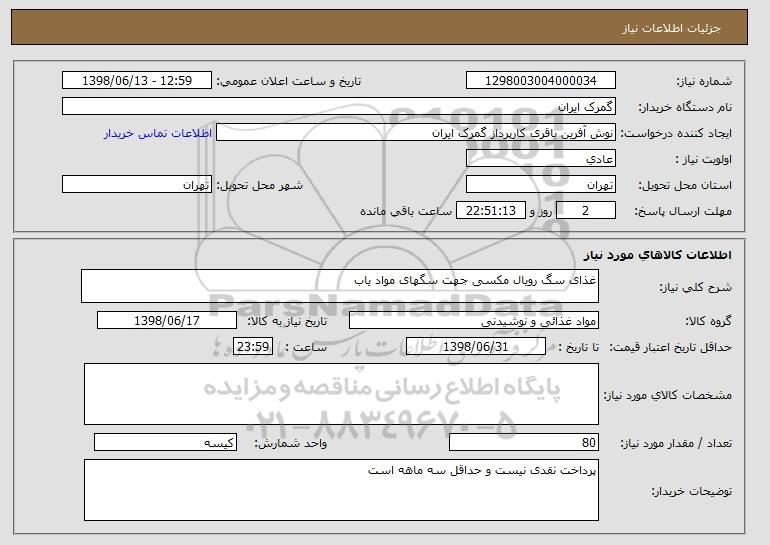Click the text ساعت باقی مانده
Viewport: 770px width, 545px height.
tap(406, 211)
